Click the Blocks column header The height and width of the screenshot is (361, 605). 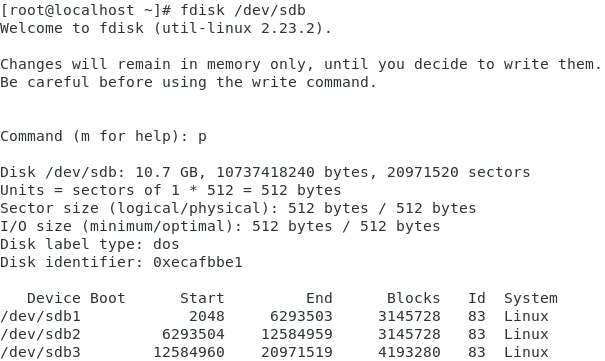(414, 298)
